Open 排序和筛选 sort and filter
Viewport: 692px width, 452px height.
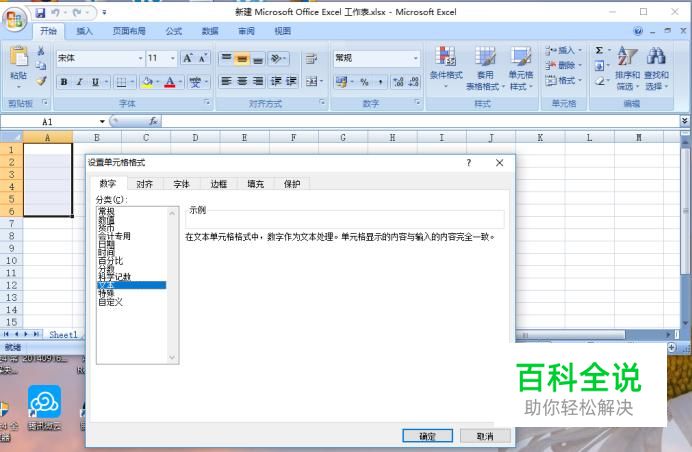627,68
